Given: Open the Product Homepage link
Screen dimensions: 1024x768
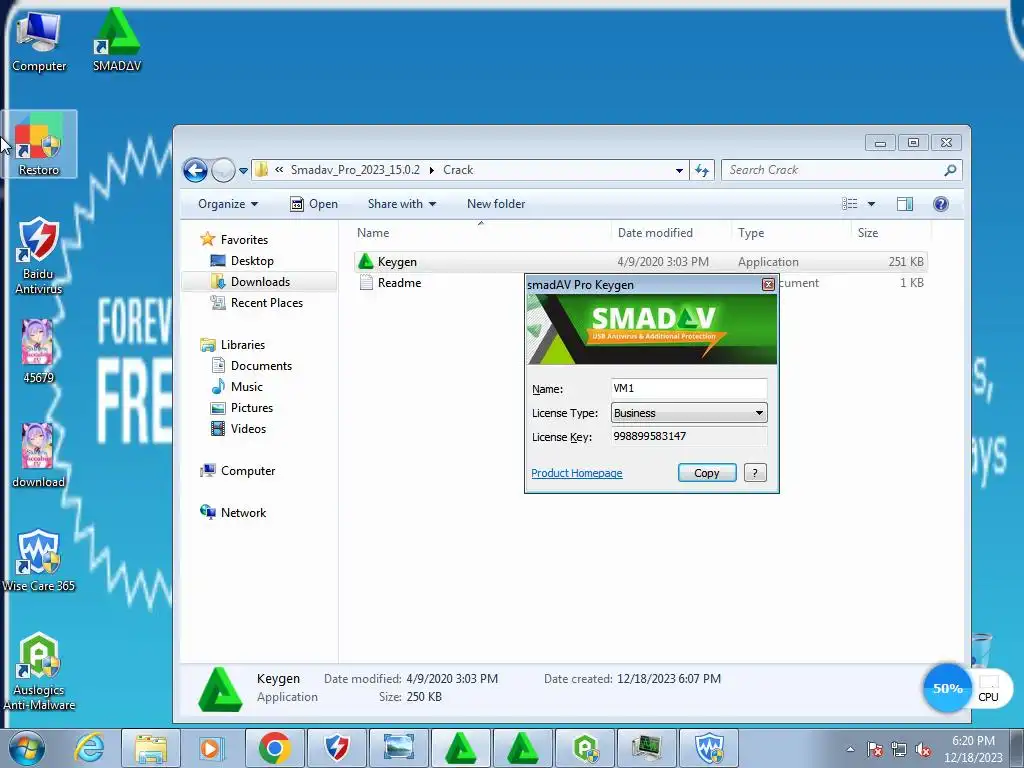Looking at the screenshot, I should pyautogui.click(x=577, y=473).
